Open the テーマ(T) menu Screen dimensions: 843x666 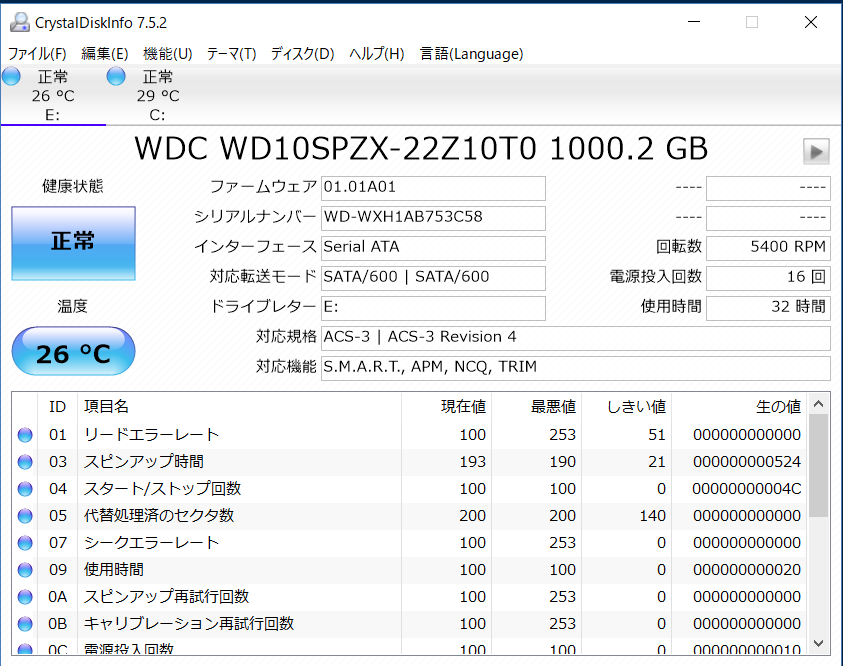pos(231,54)
